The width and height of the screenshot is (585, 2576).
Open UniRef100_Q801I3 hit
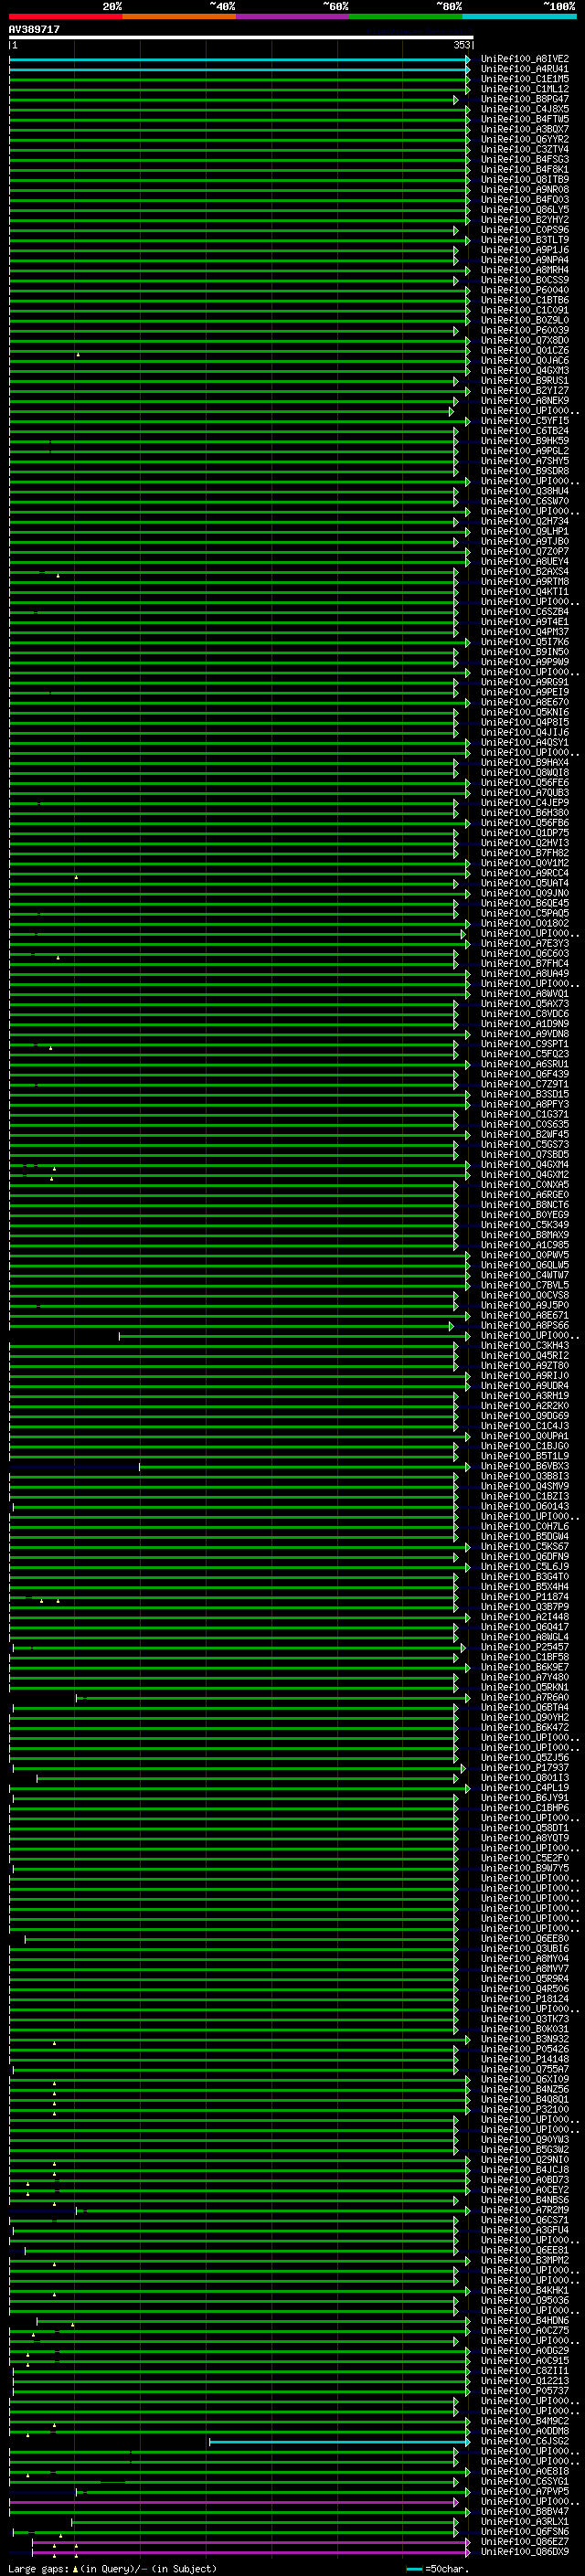click(x=524, y=1777)
